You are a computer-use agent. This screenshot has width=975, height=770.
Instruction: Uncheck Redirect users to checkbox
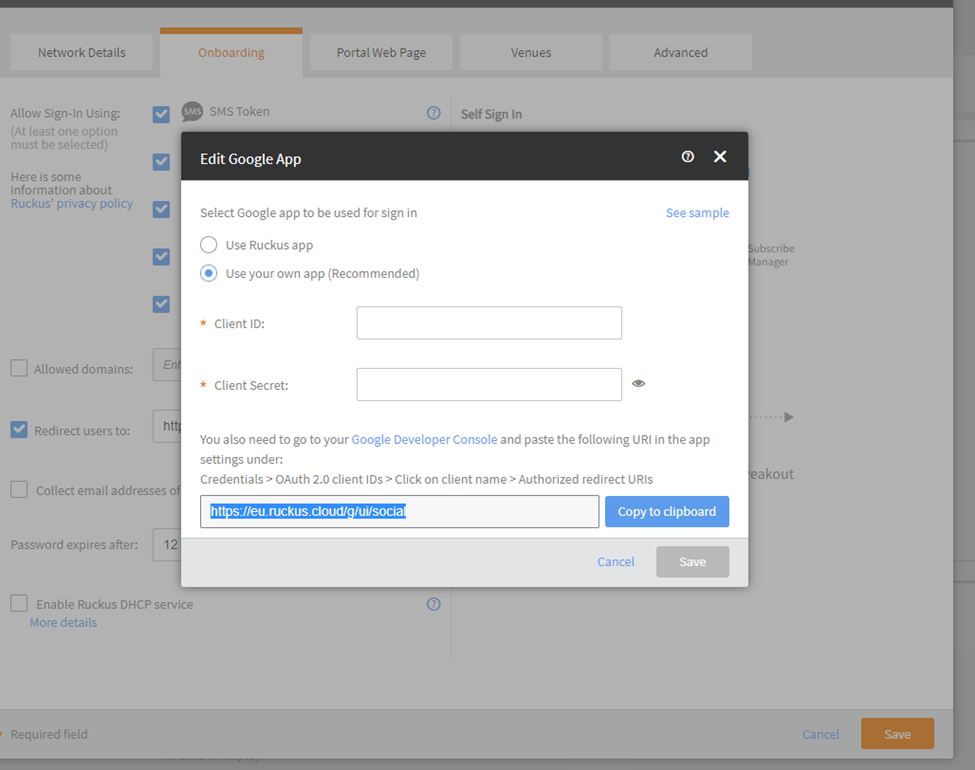[19, 430]
